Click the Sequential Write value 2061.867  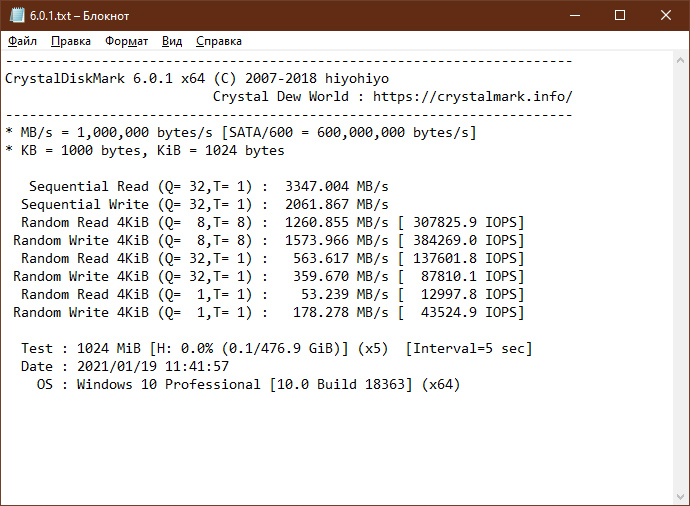pos(317,205)
